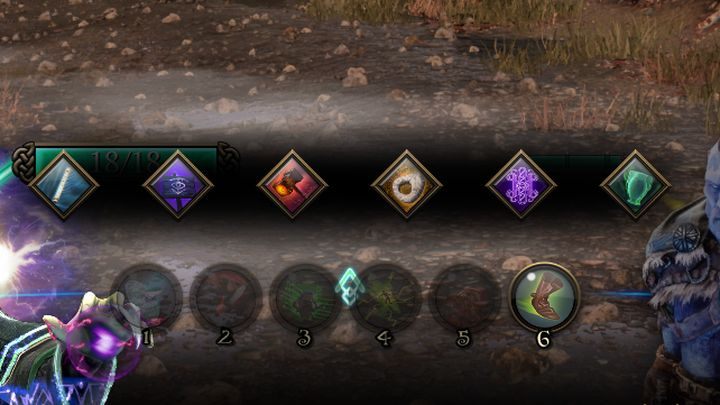This screenshot has width=720, height=405.
Task: Activate the winged boot ability in slot 6
Action: click(x=544, y=297)
